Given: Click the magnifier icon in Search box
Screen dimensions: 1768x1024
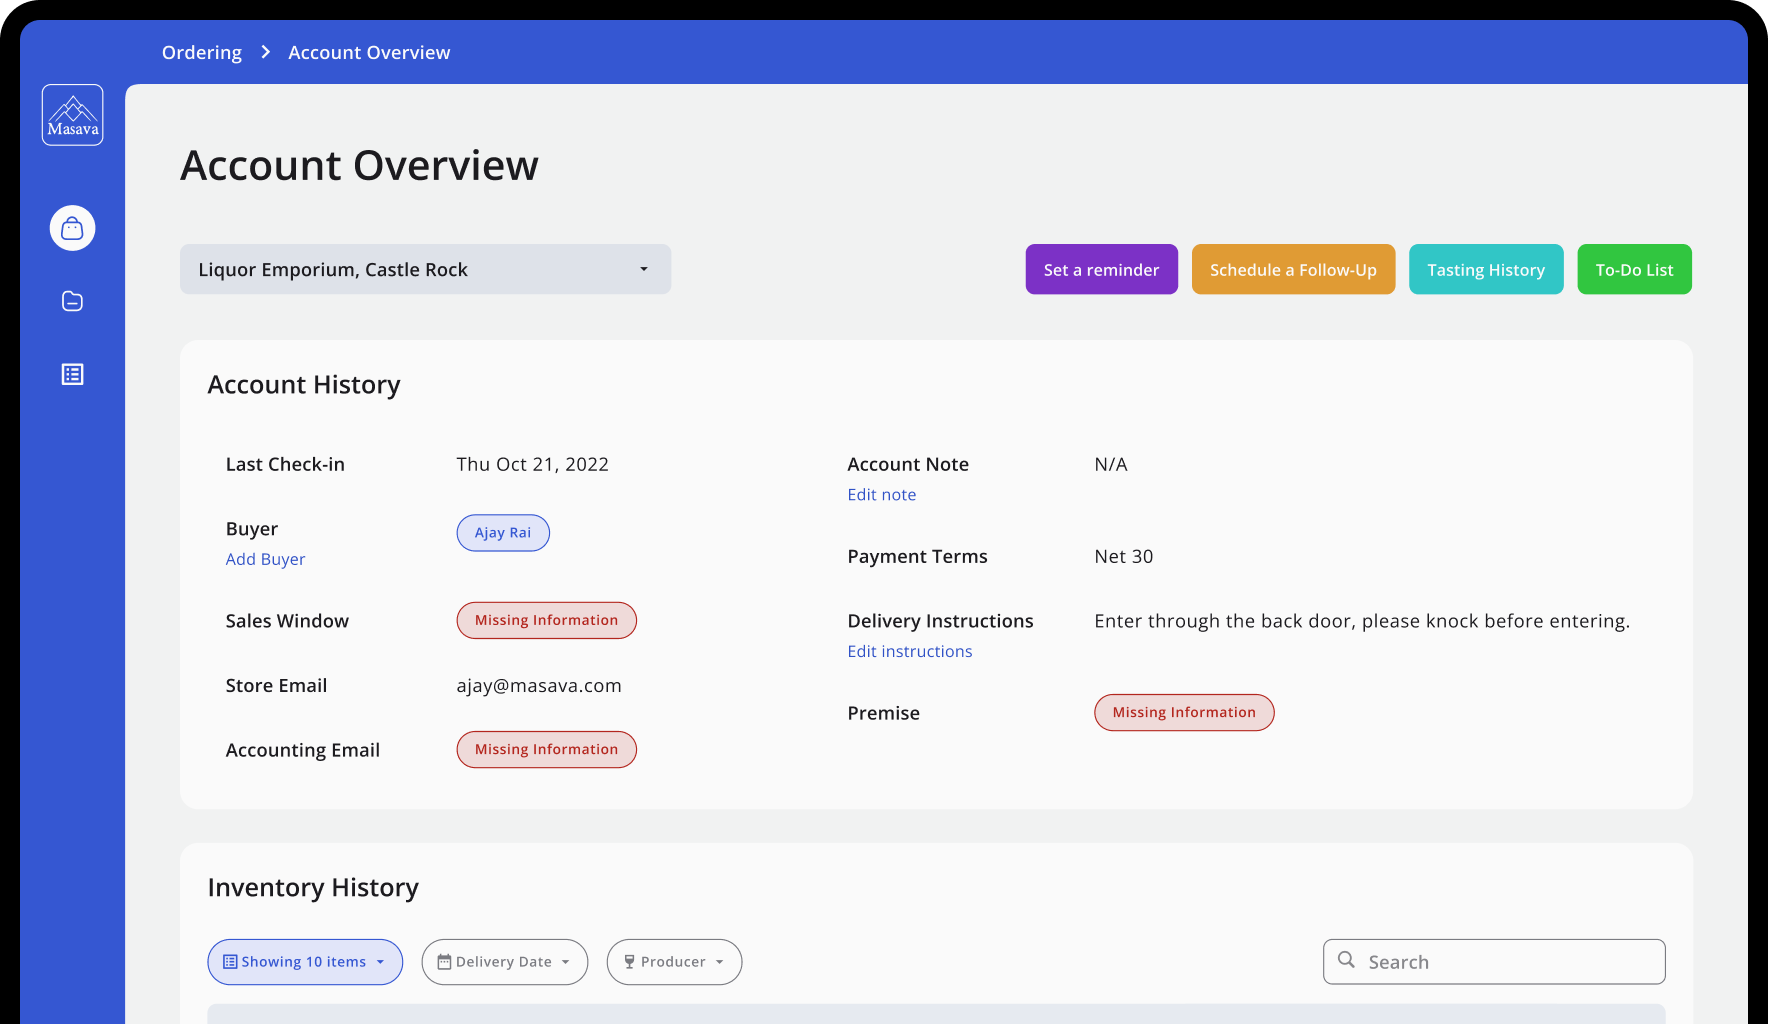Looking at the screenshot, I should (x=1347, y=960).
